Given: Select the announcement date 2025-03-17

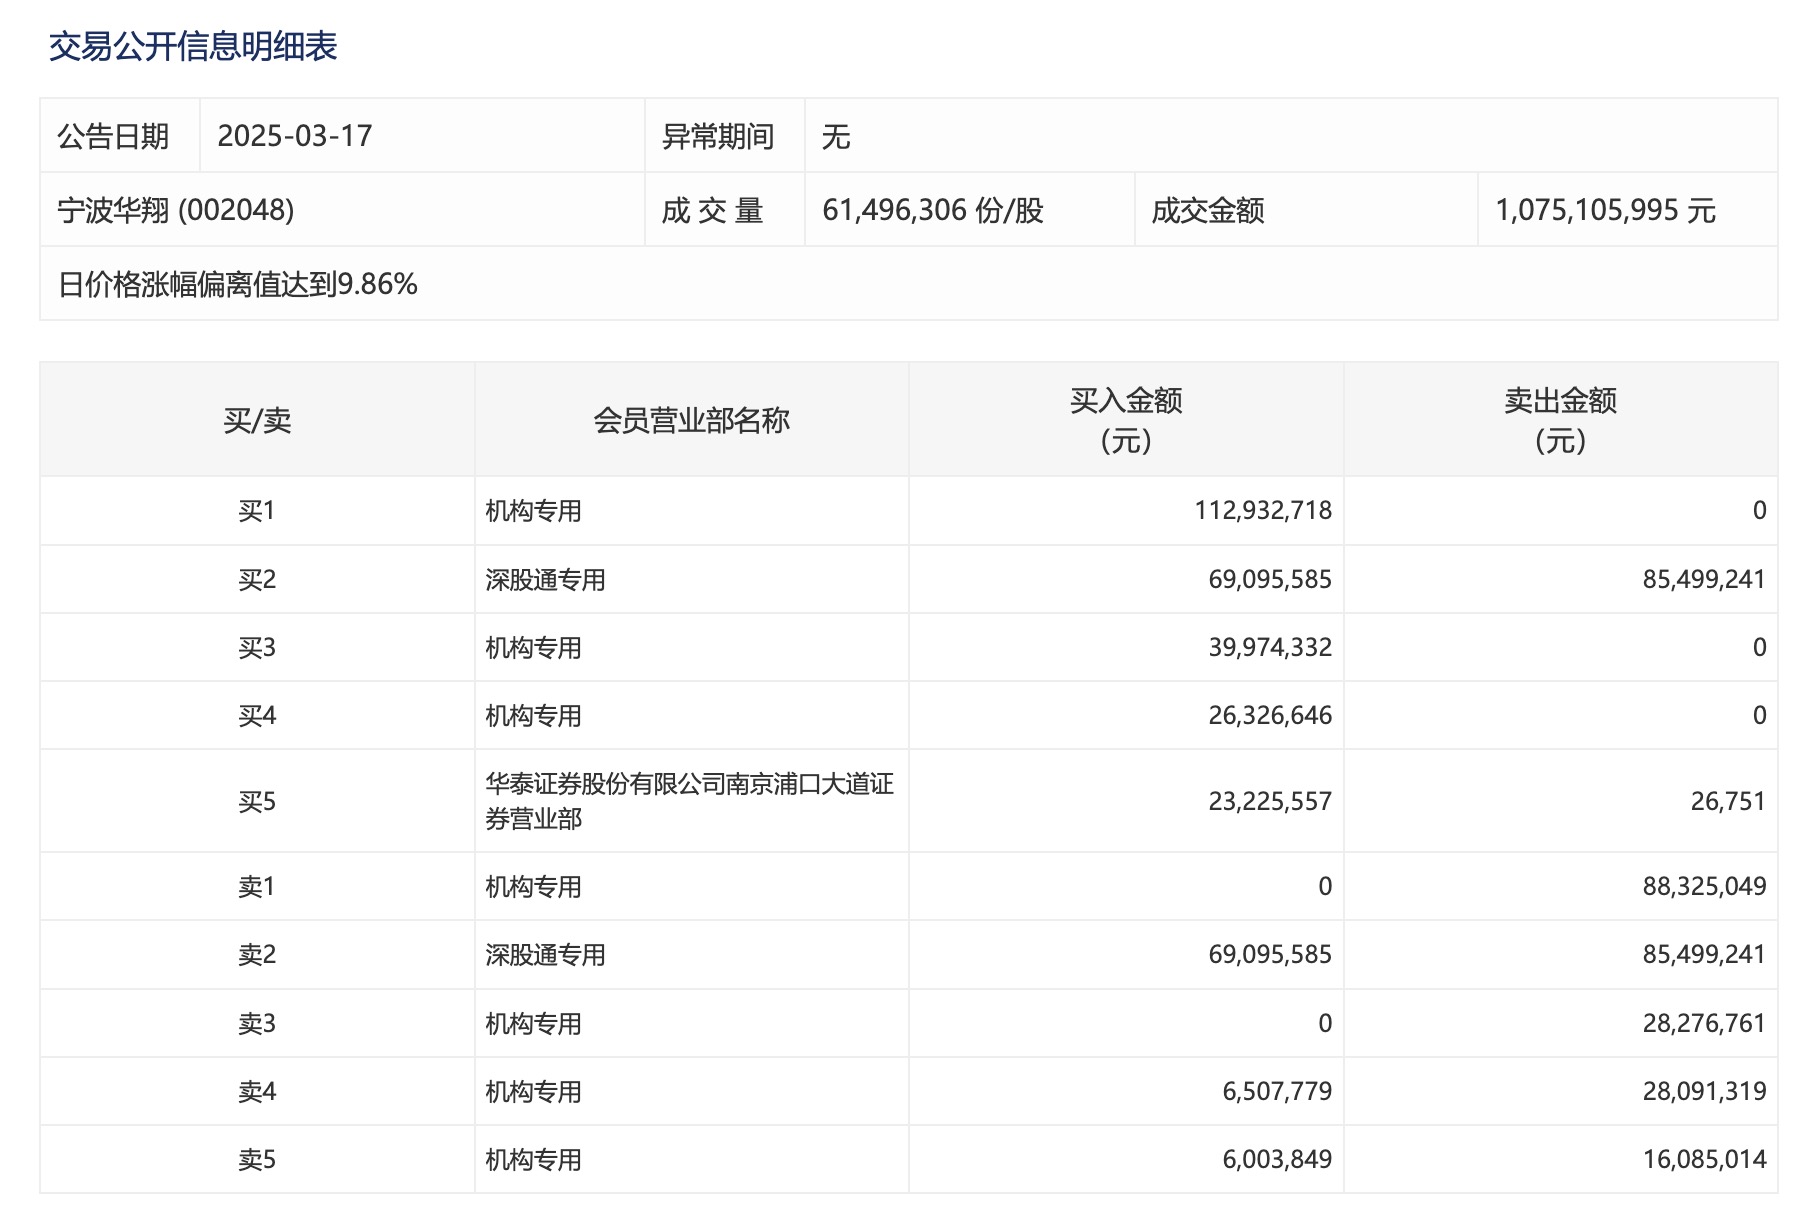Looking at the screenshot, I should click(x=295, y=136).
